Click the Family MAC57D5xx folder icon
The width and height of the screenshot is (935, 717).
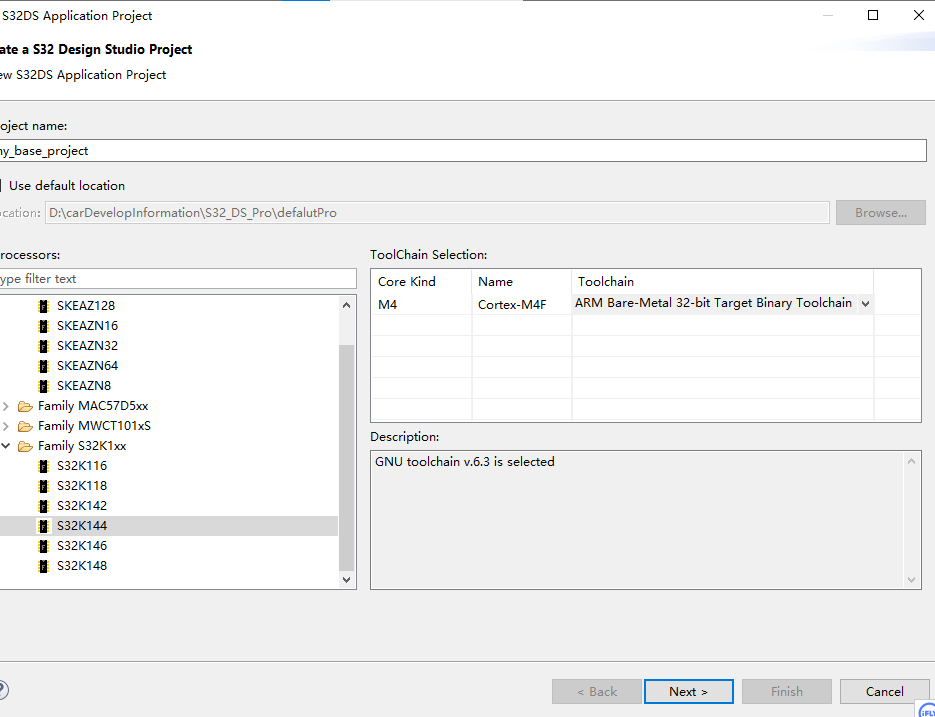point(25,406)
